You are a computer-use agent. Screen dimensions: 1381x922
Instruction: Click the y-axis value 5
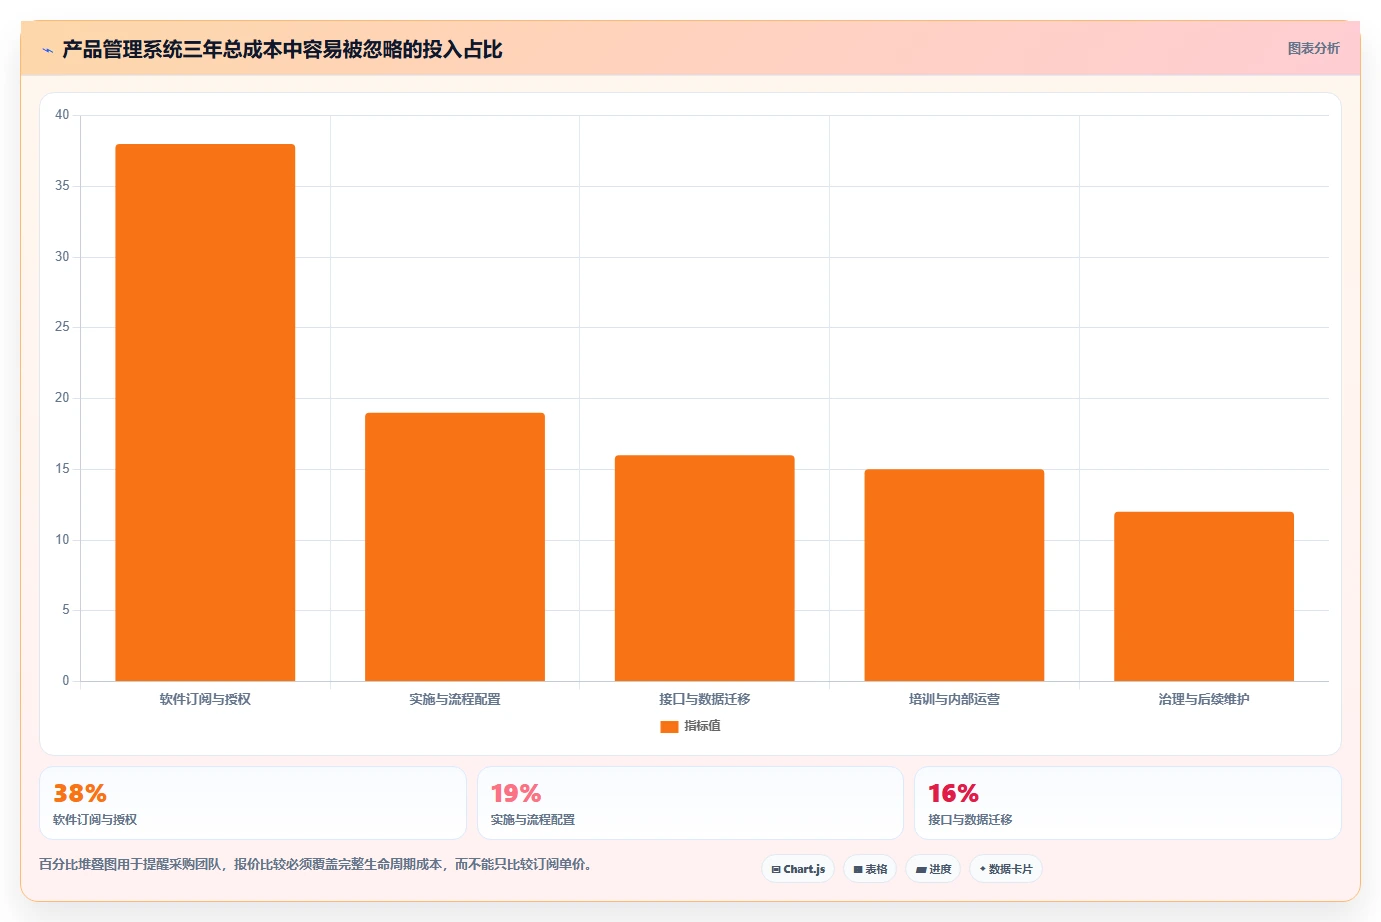click(66, 610)
